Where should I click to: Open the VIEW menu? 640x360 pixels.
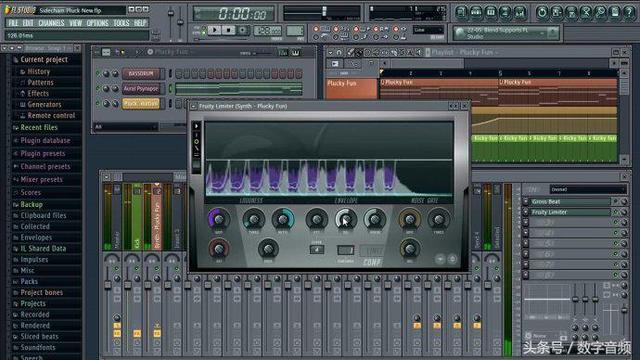tap(76, 23)
